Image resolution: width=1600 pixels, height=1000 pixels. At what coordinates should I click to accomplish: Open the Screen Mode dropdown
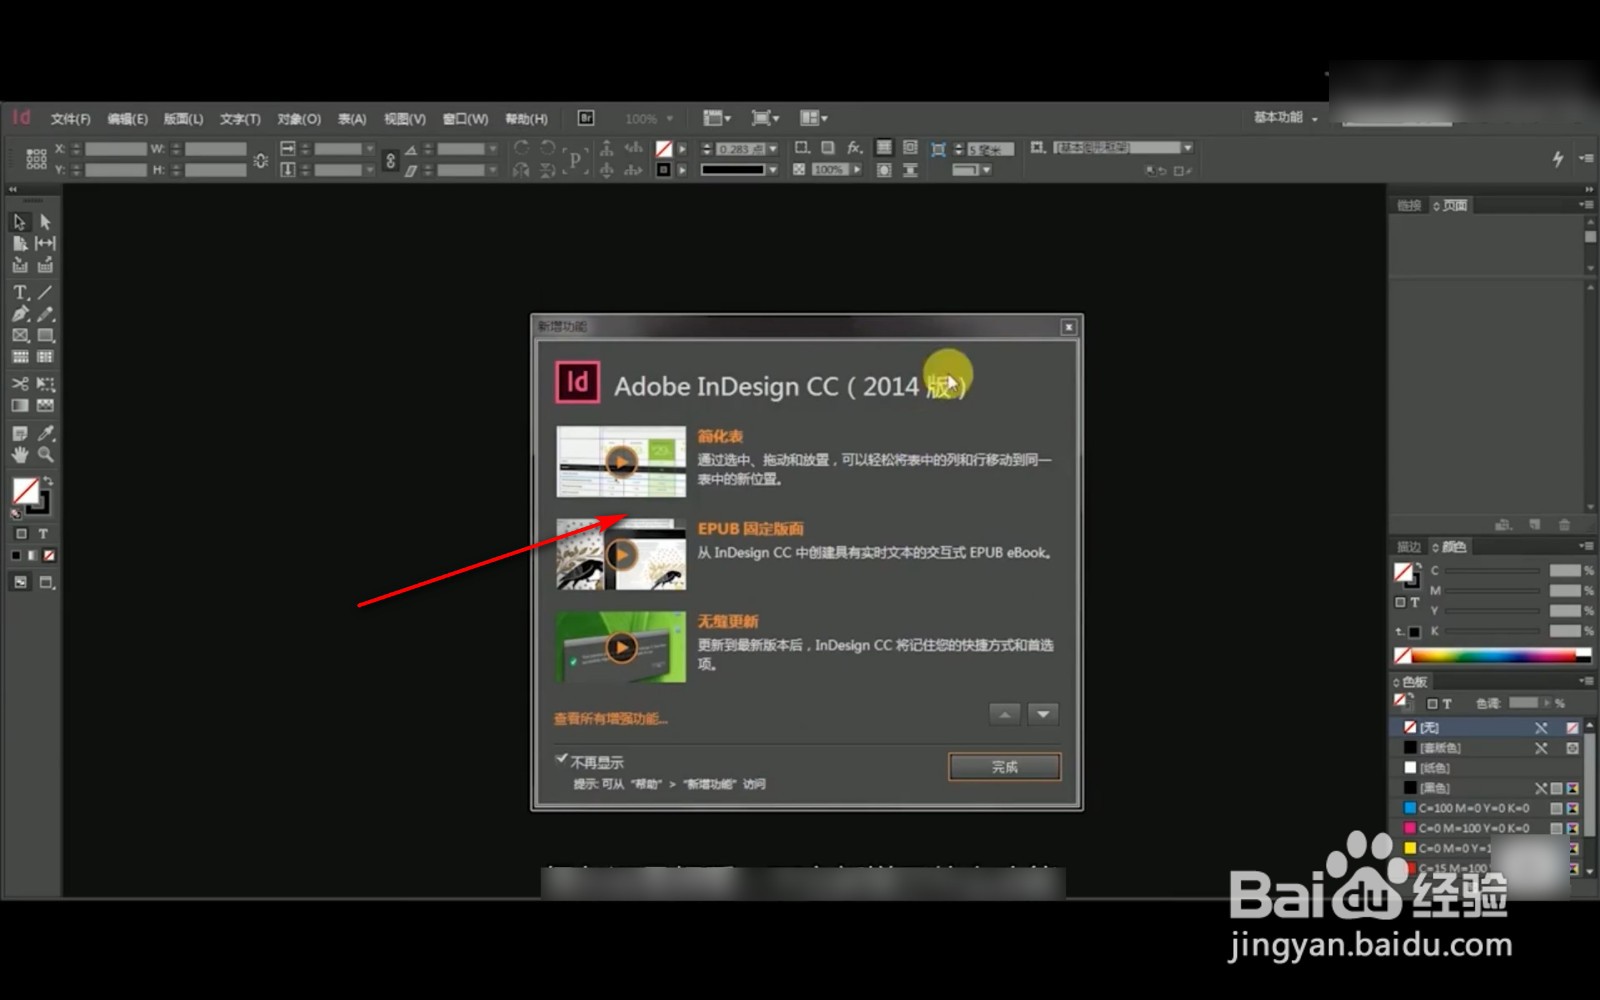pyautogui.click(x=765, y=118)
